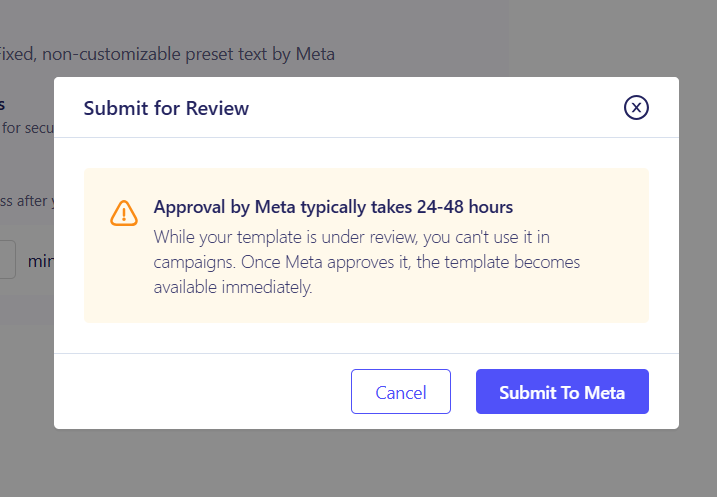717x497 pixels.
Task: Click the '24-48 hours' text in heading
Action: tap(465, 207)
